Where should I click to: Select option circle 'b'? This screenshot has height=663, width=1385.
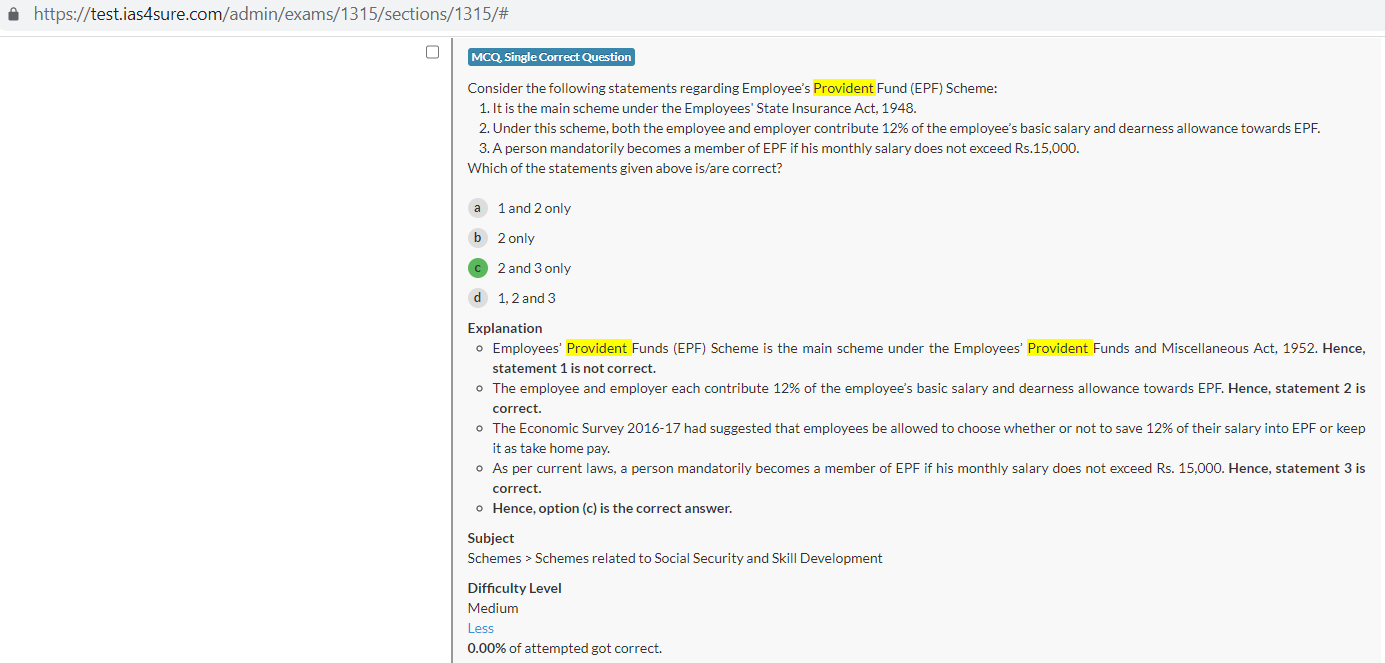[478, 238]
